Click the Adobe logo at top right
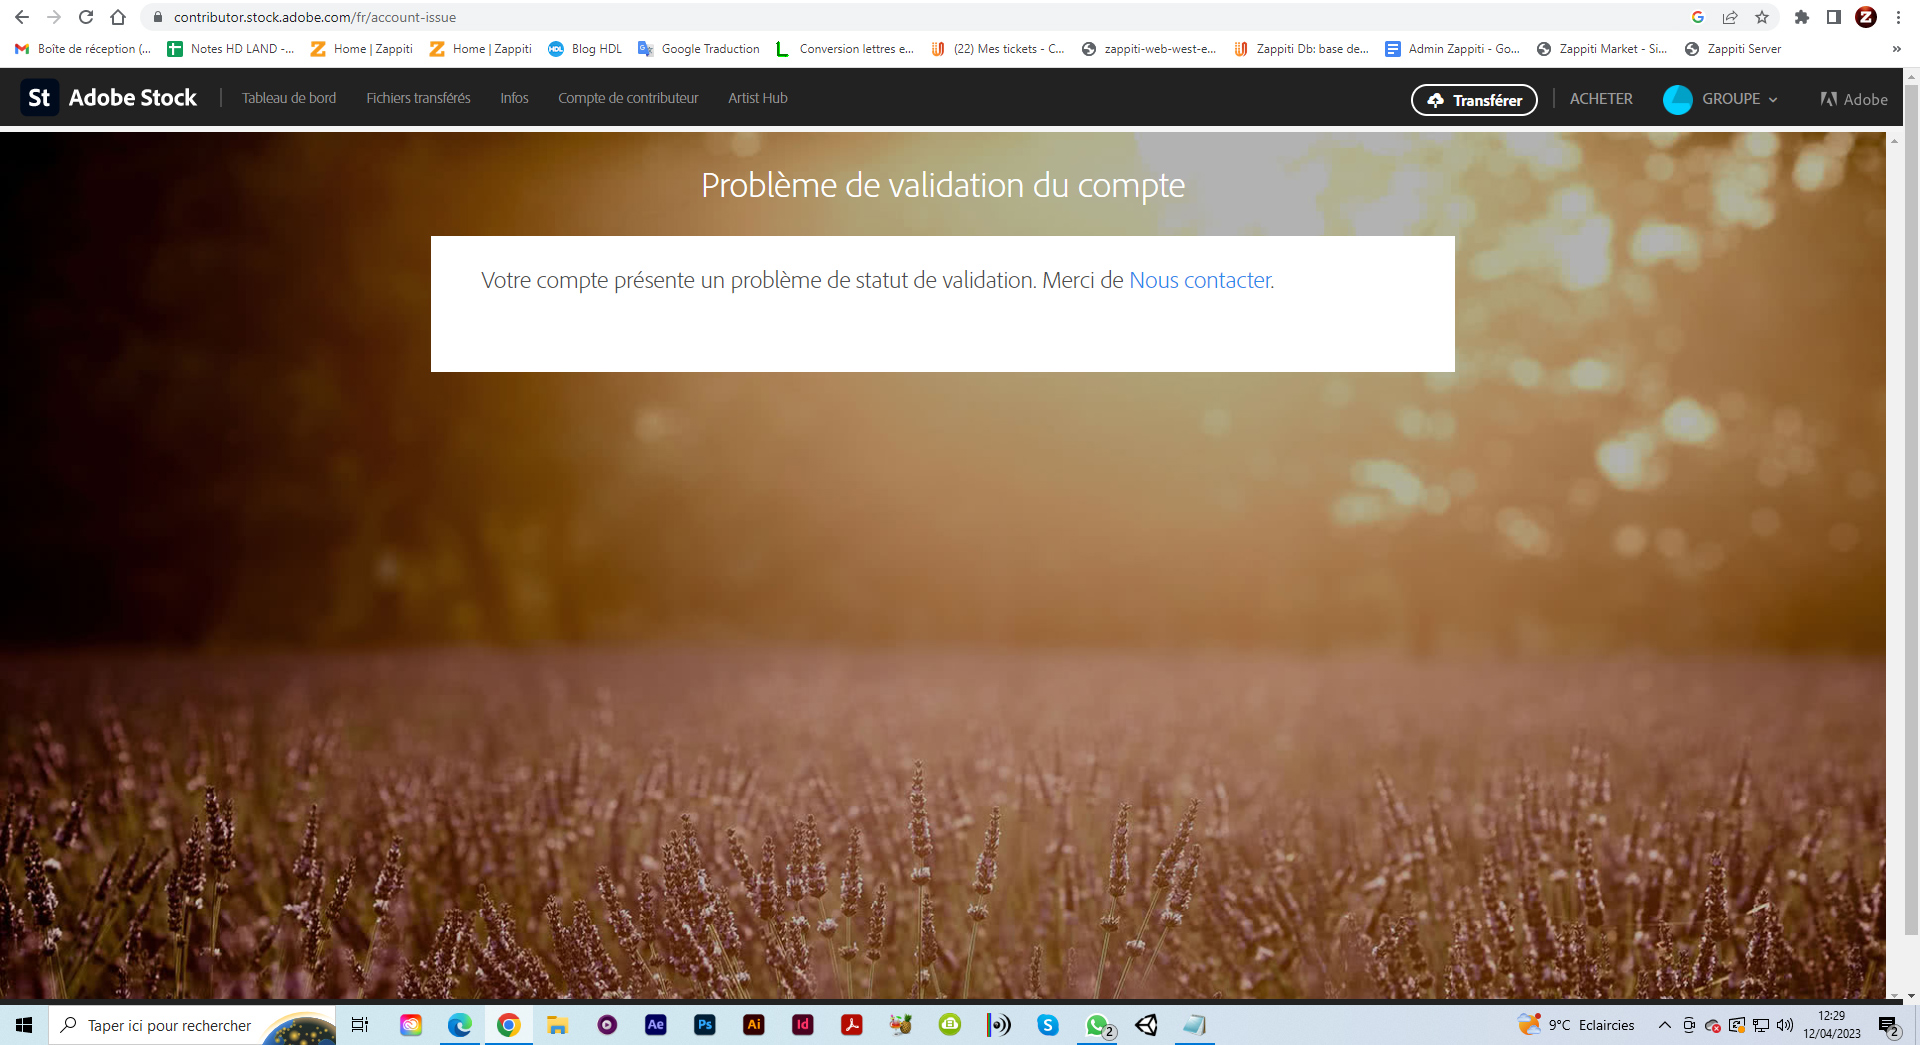Image resolution: width=1920 pixels, height=1045 pixels. pyautogui.click(x=1853, y=99)
